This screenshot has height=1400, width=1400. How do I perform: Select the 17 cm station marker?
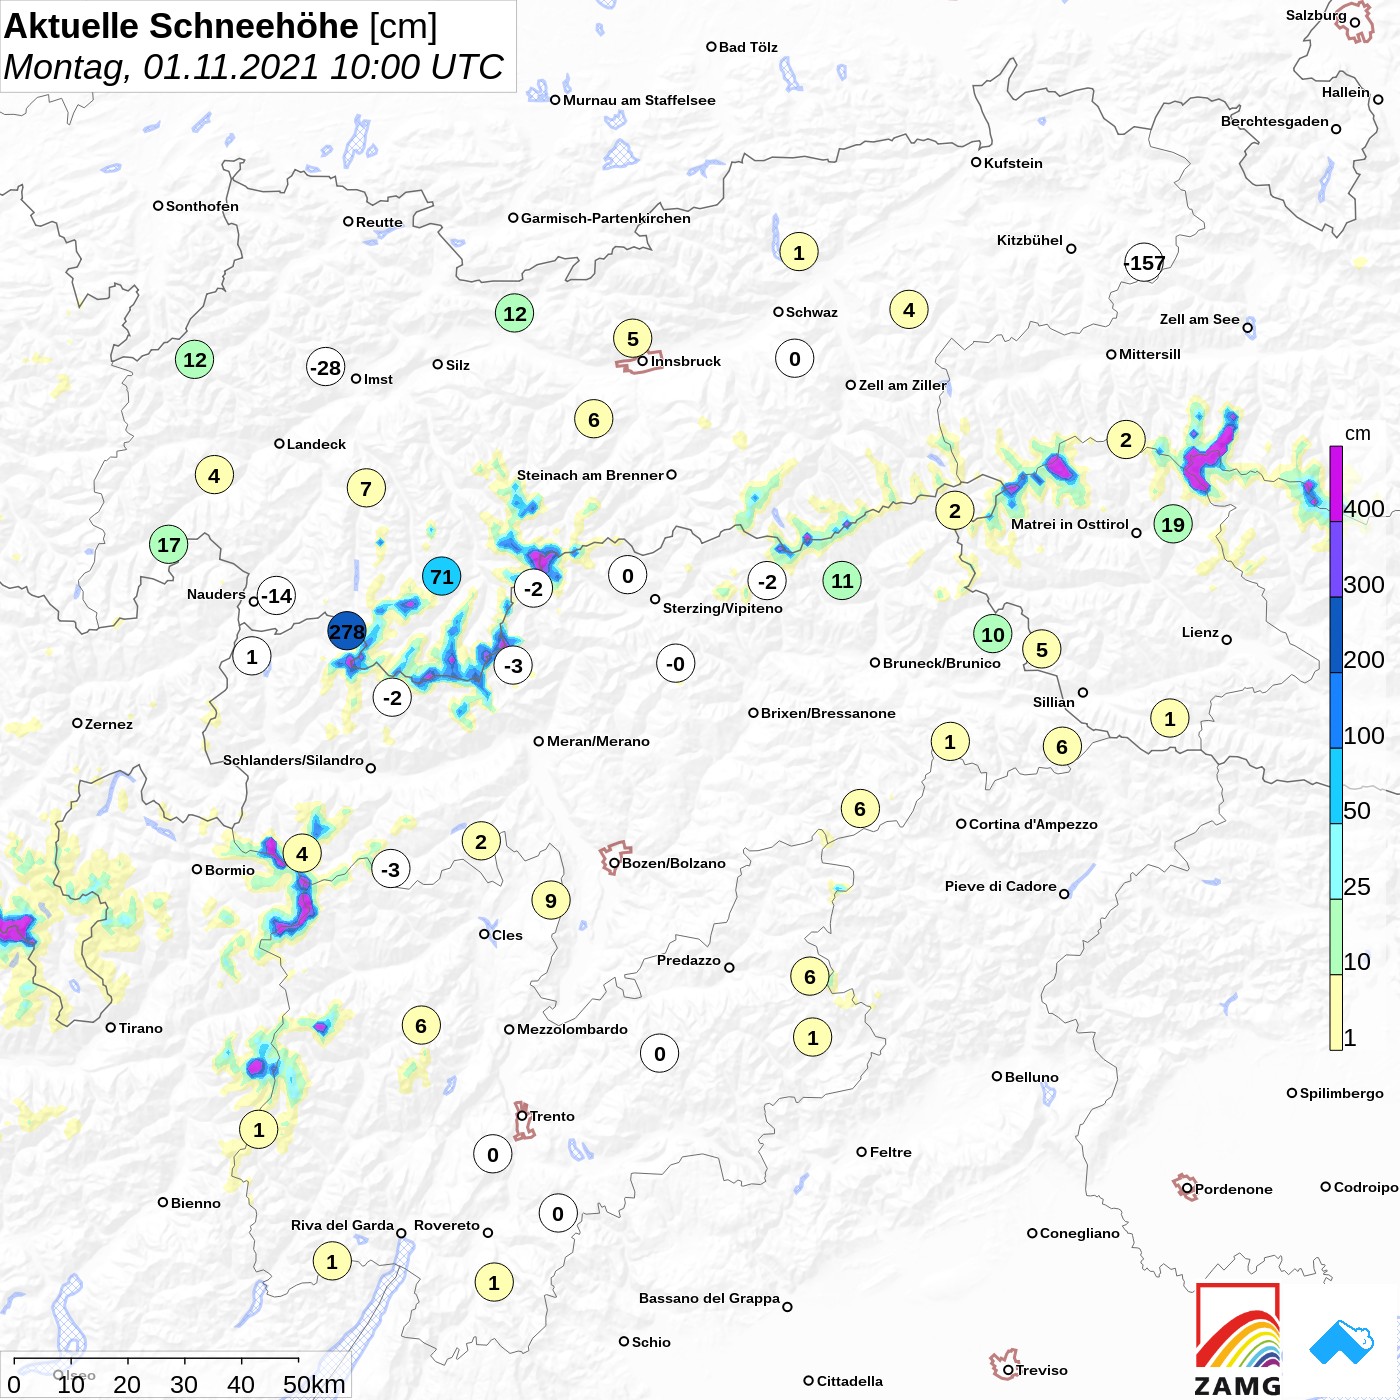tap(169, 545)
